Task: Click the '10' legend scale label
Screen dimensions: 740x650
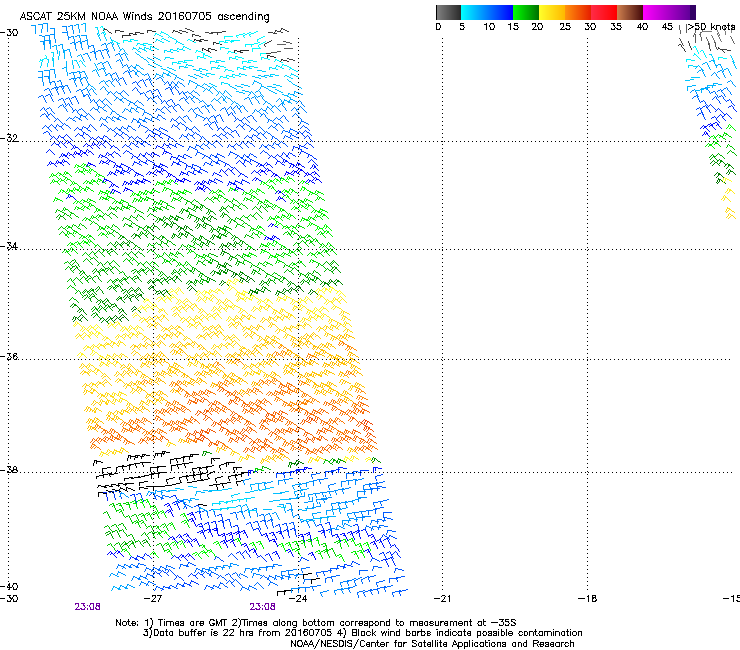Action: [489, 27]
